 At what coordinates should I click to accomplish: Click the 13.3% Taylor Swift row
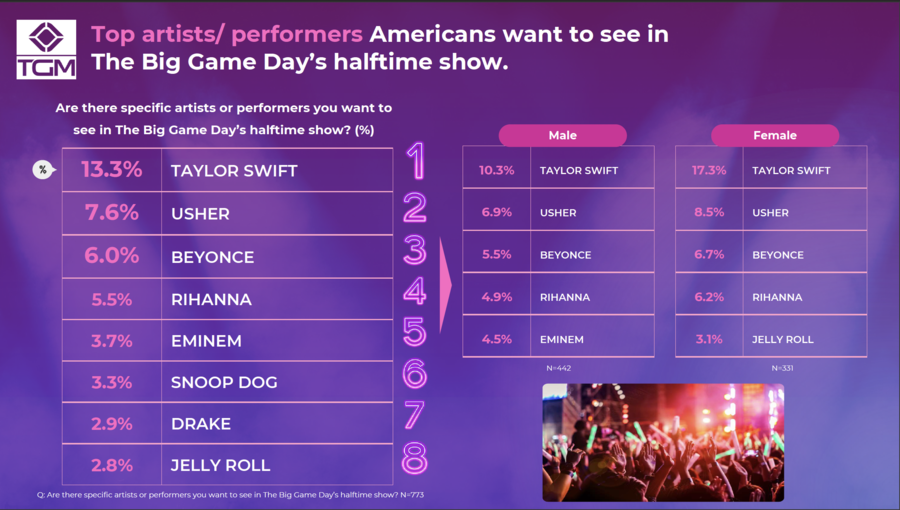(227, 171)
